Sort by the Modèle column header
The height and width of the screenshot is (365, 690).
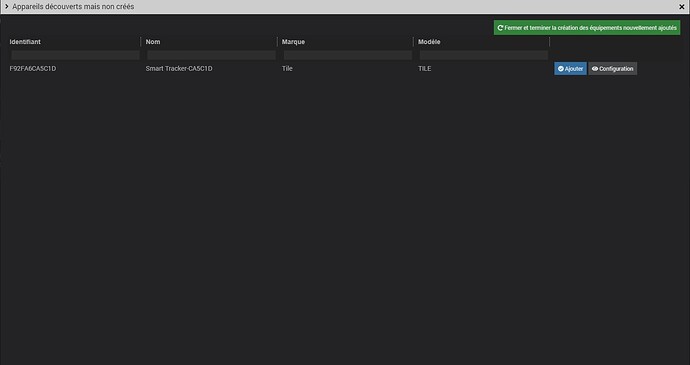tap(429, 42)
